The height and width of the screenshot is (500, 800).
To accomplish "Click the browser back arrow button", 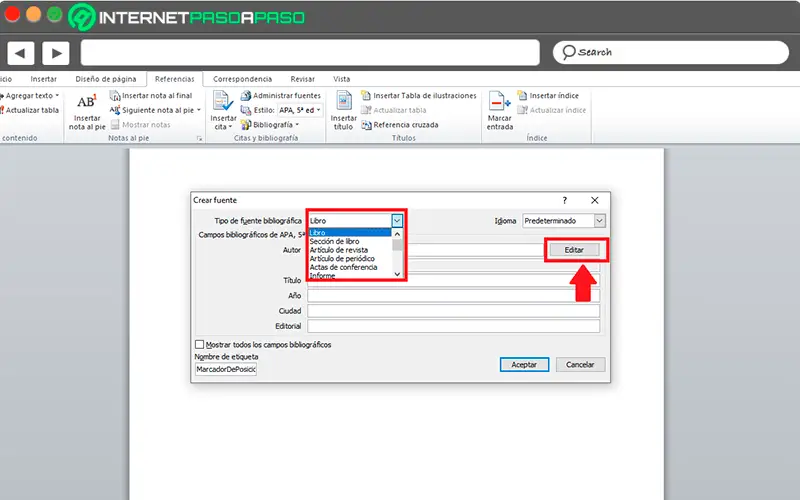I will [x=20, y=53].
